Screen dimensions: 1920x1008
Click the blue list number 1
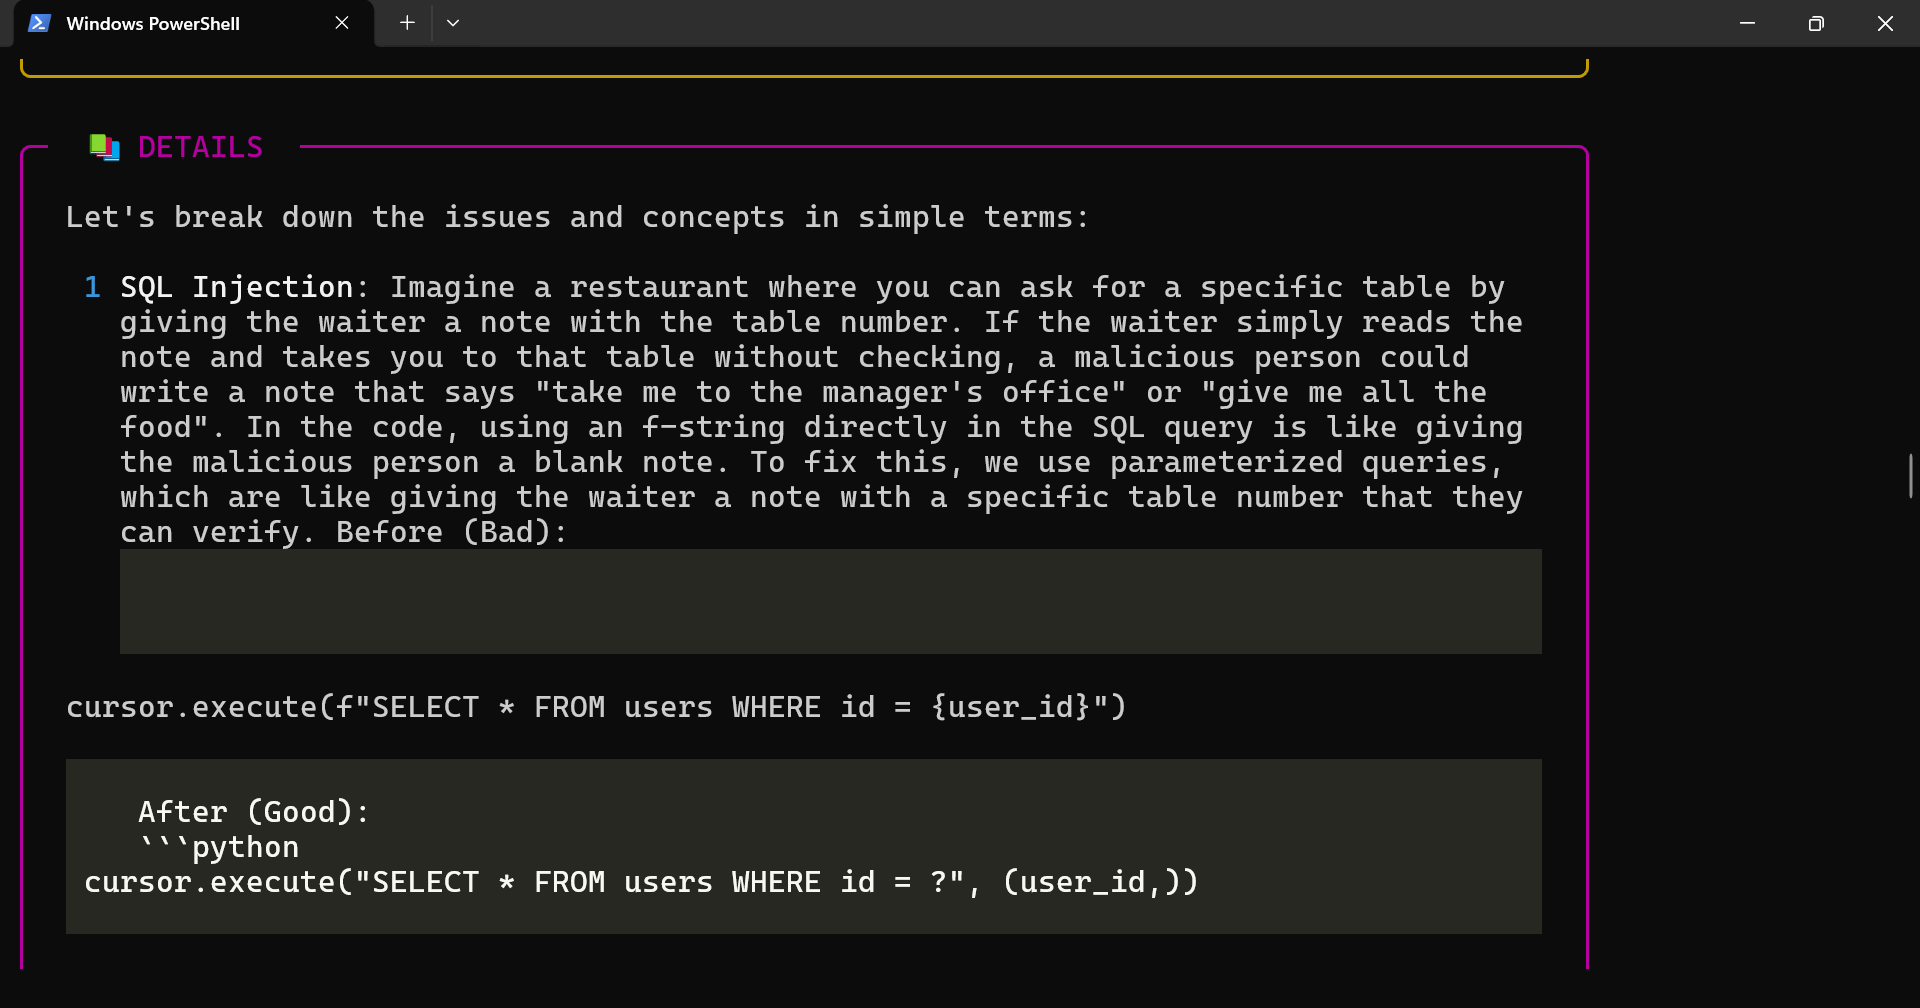[92, 288]
